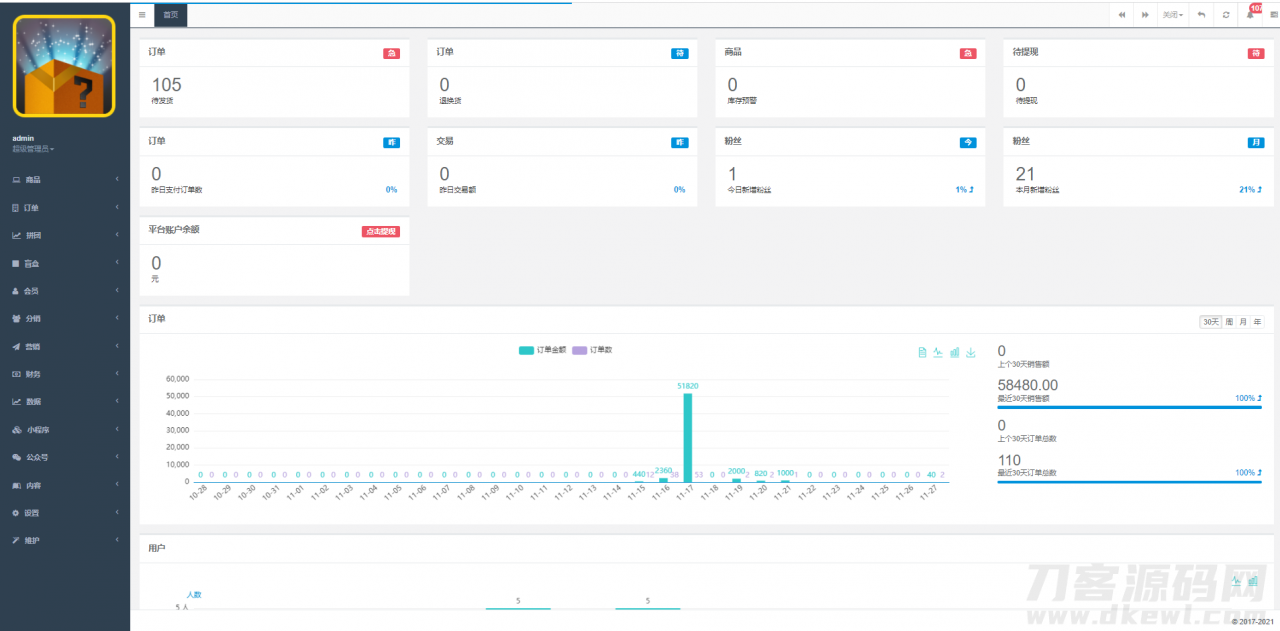1280x631 pixels.
Task: Switch order chart to bar view icon
Action: (x=954, y=352)
